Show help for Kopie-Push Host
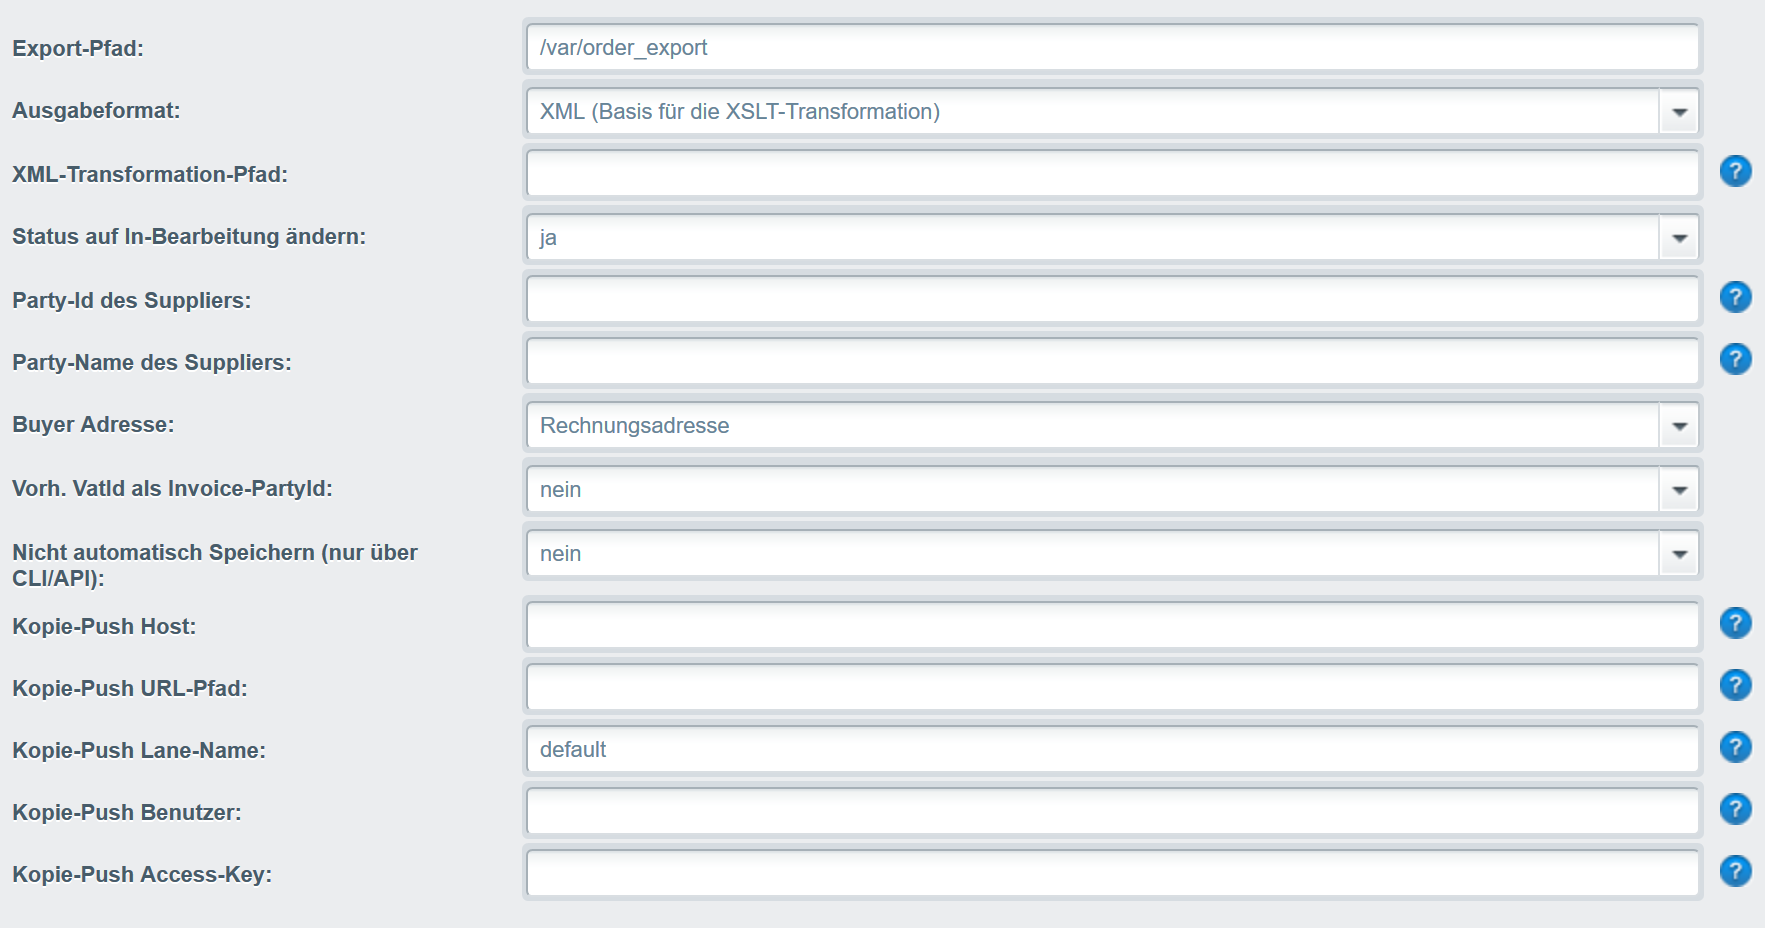The image size is (1765, 928). click(1735, 623)
